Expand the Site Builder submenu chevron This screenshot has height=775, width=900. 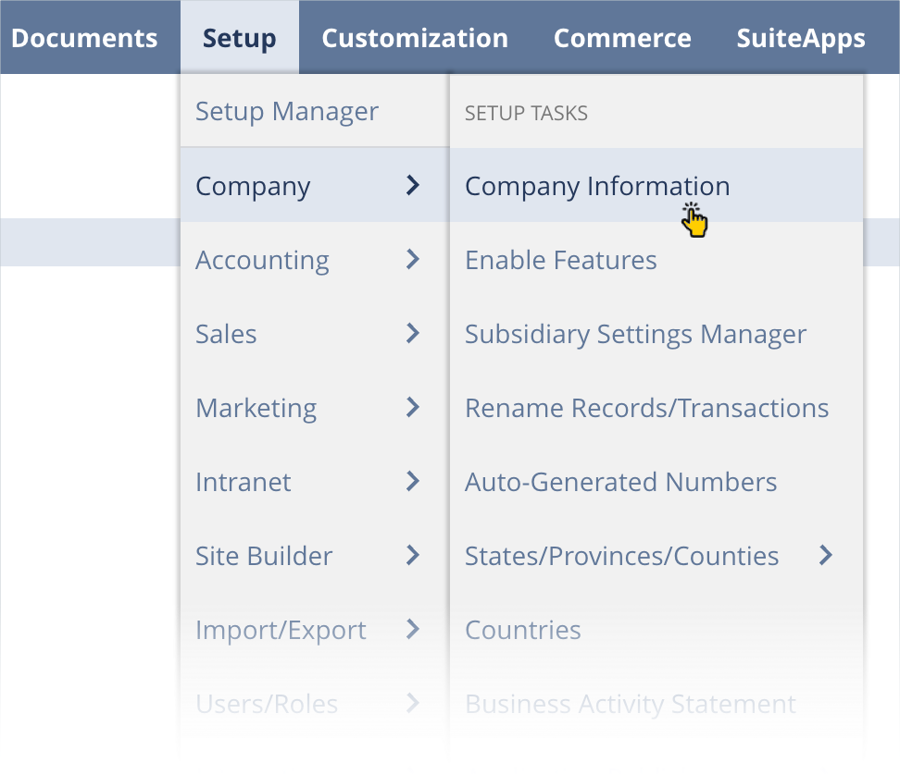tap(413, 555)
